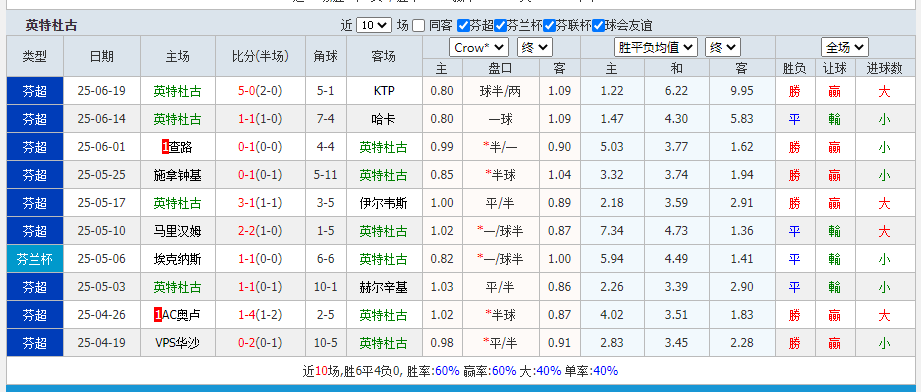Click handicap *半/一 in 查路 row
The image size is (921, 392).
click(500, 147)
